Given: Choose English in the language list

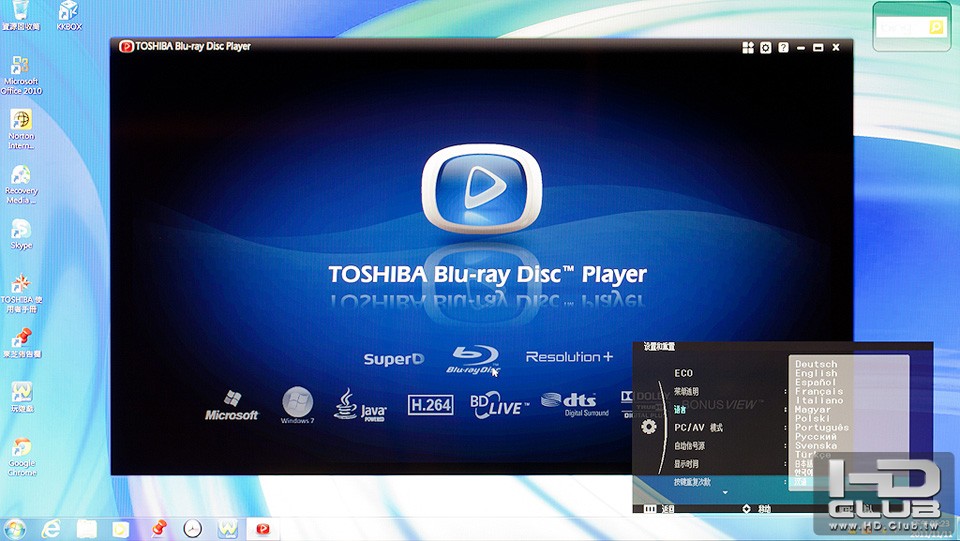Looking at the screenshot, I should click(x=816, y=373).
